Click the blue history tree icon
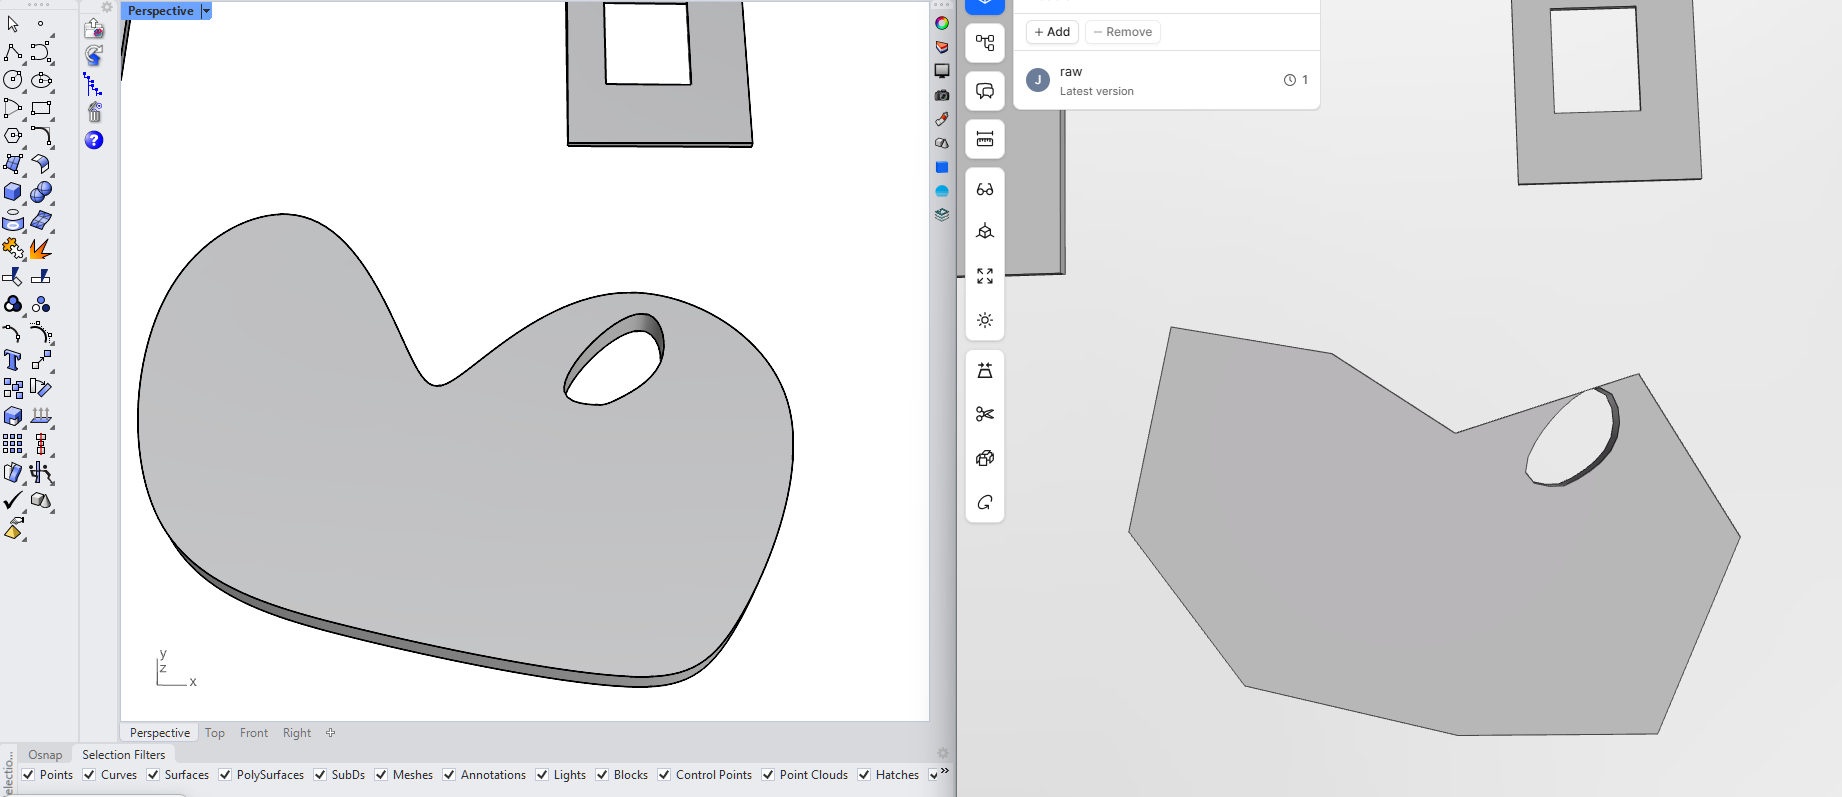Screen dimensions: 1842x797 (x=93, y=84)
